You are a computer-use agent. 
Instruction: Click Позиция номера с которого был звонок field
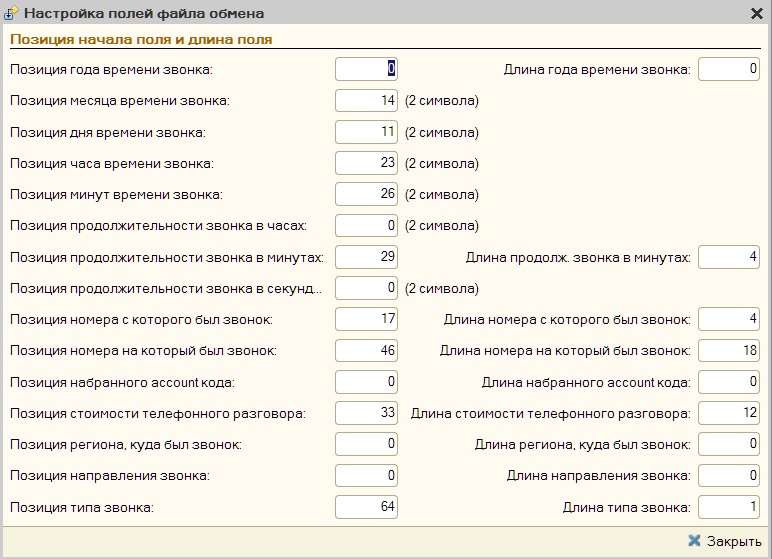click(366, 319)
